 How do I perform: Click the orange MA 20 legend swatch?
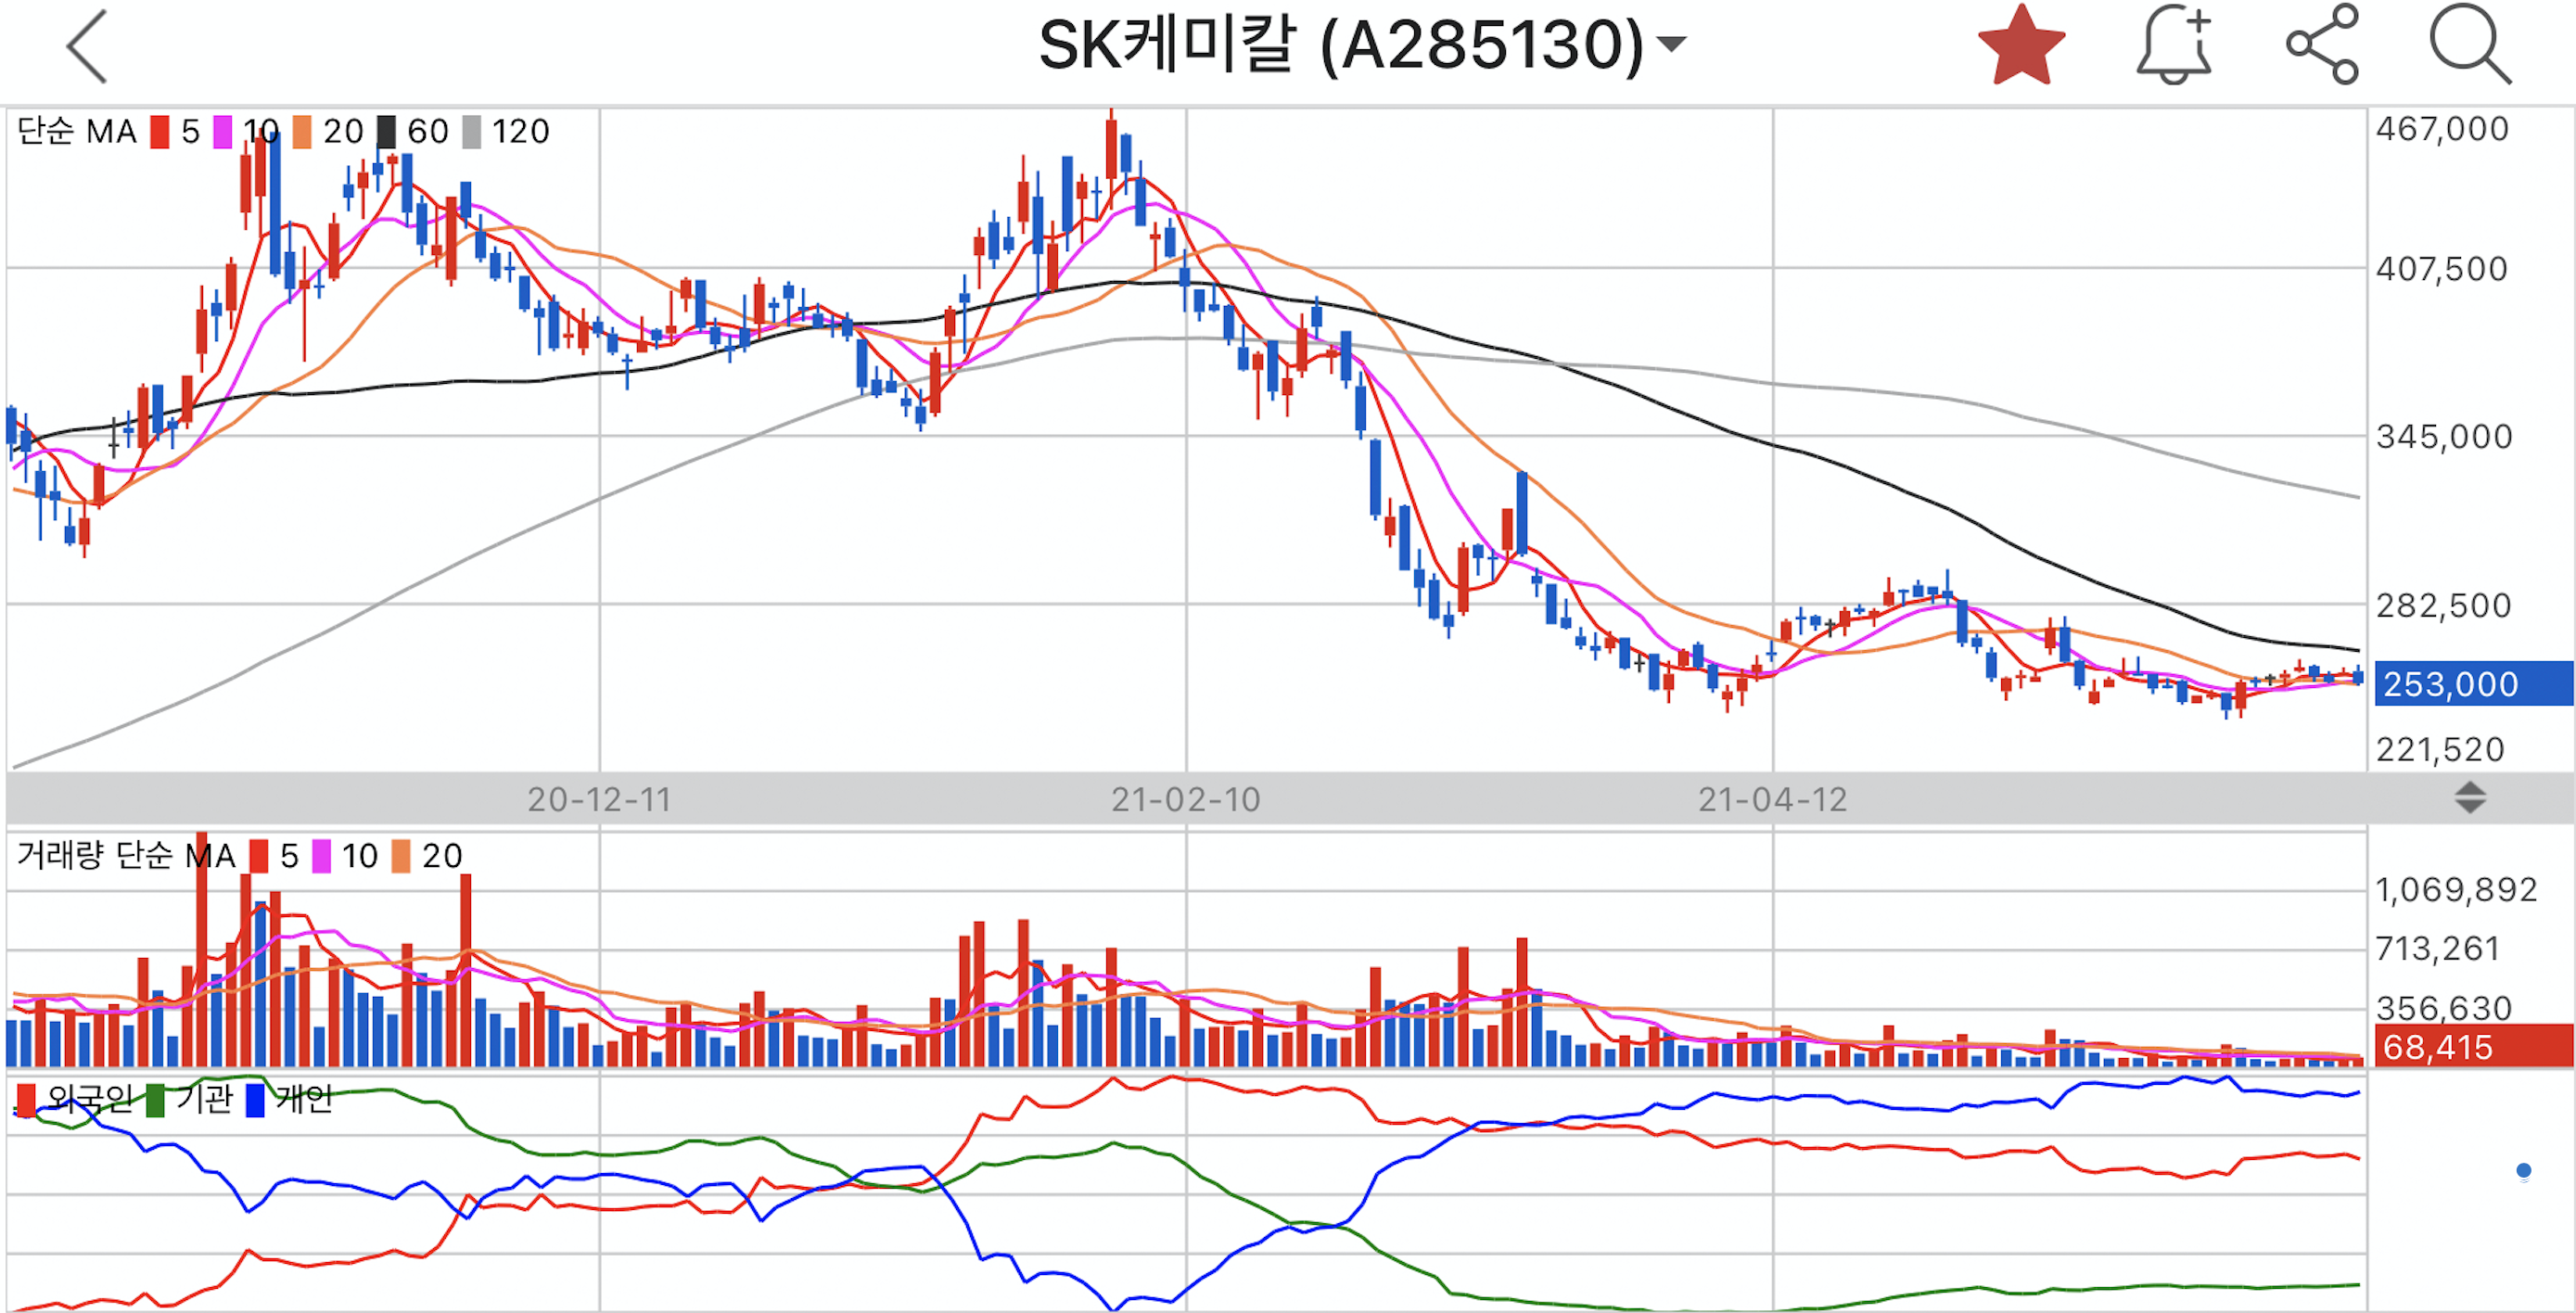pos(301,132)
